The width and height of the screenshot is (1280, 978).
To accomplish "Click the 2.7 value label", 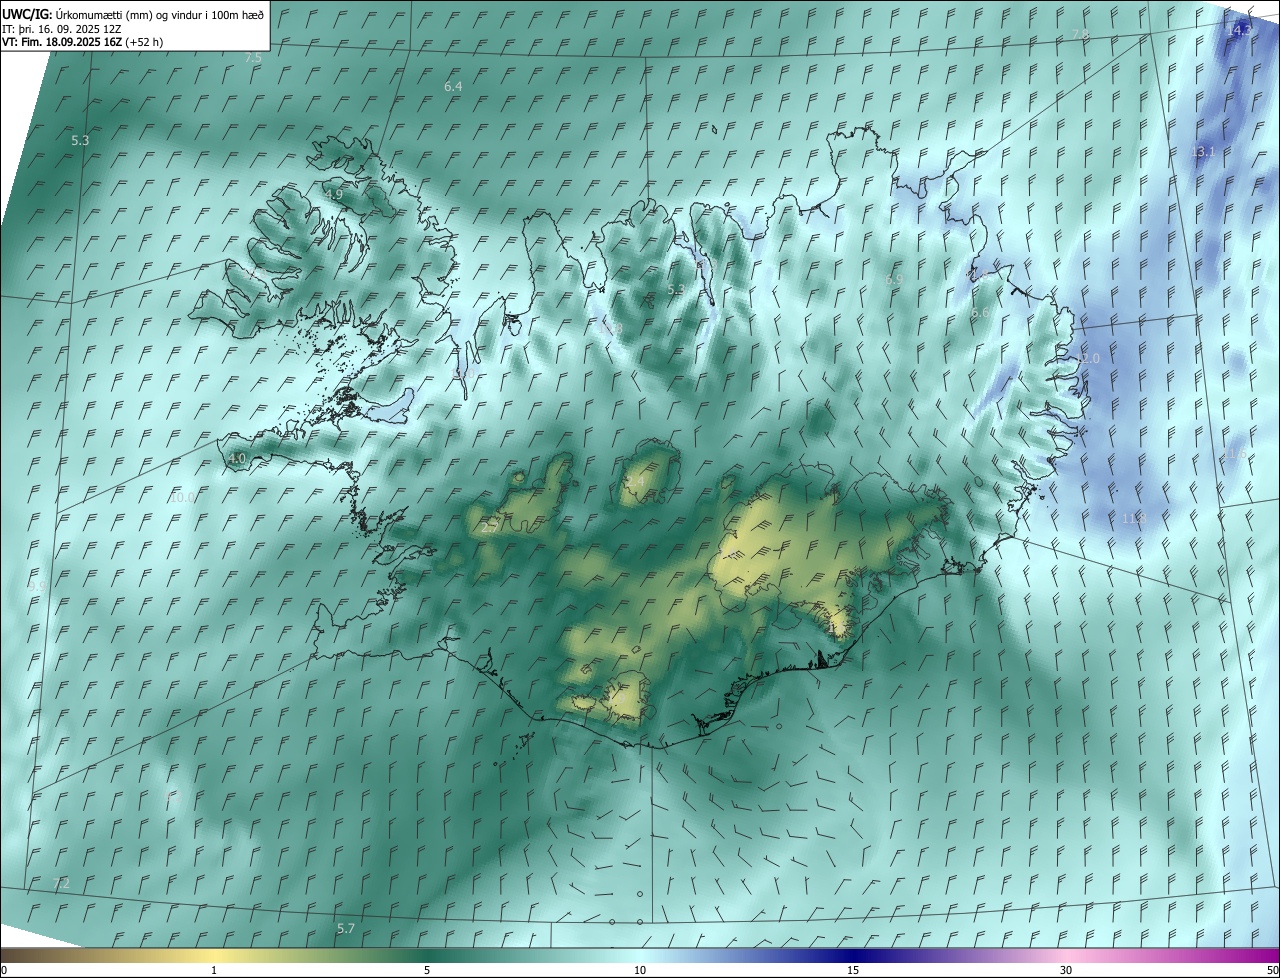I will (490, 527).
